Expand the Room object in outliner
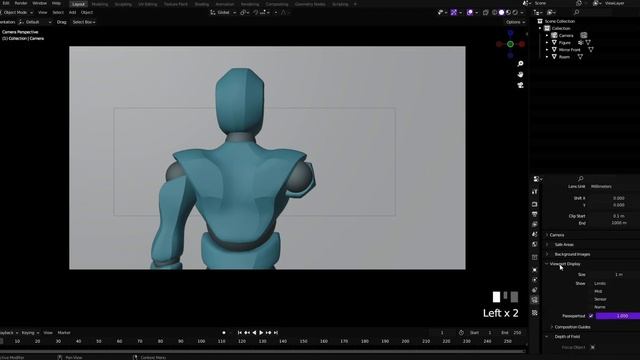This screenshot has width=640, height=360. pyautogui.click(x=547, y=57)
